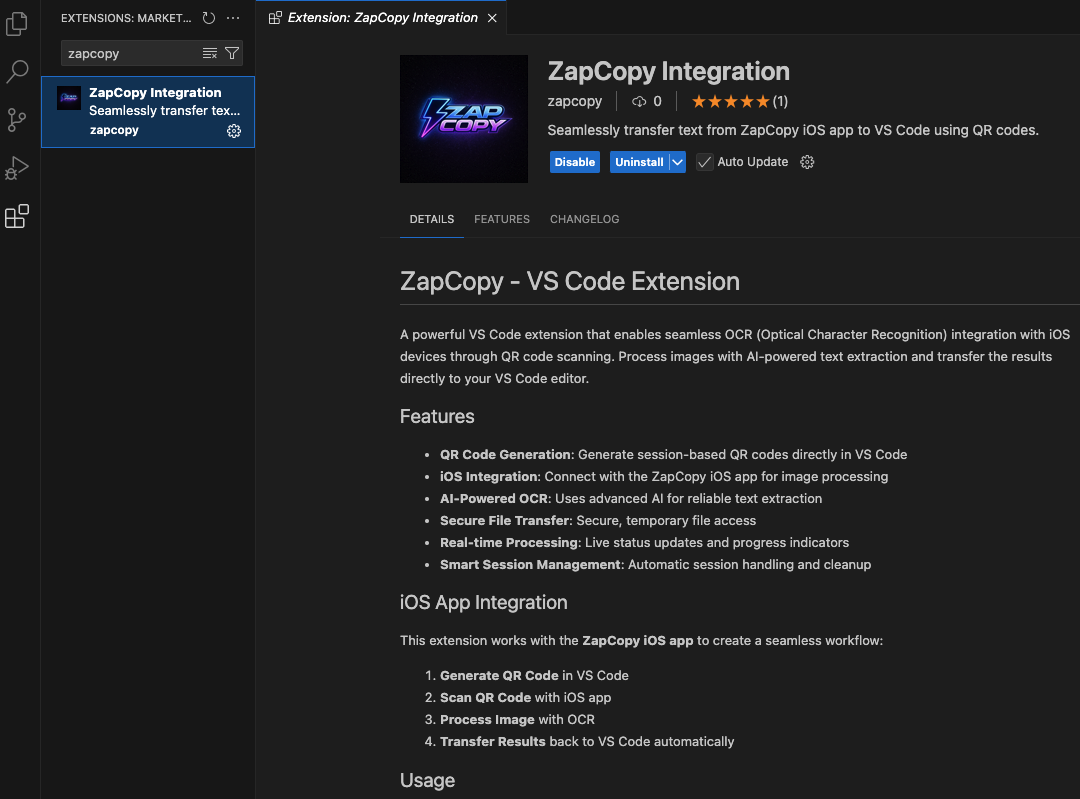Close the ZapCopy Integration editor tab
This screenshot has width=1080, height=799.
[x=492, y=18]
